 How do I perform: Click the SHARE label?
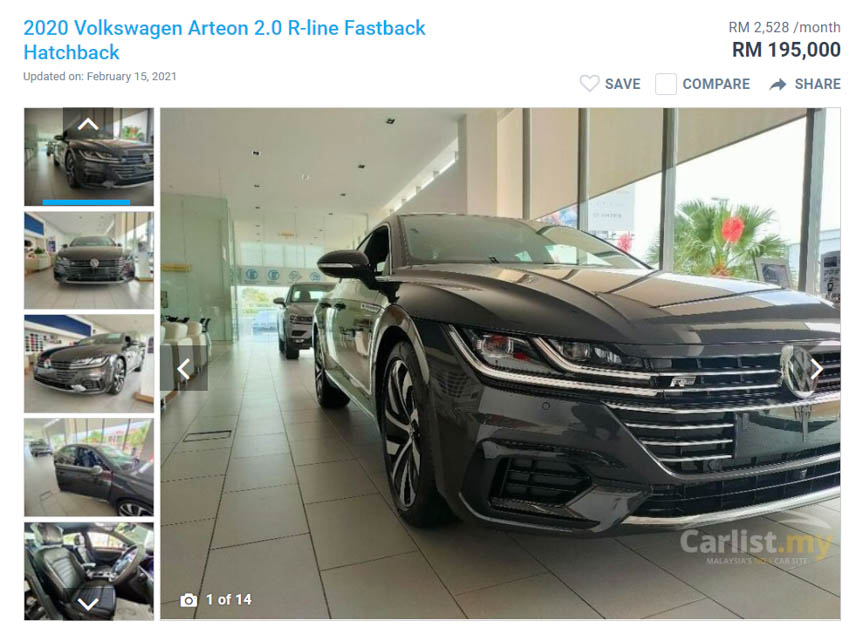coord(818,84)
